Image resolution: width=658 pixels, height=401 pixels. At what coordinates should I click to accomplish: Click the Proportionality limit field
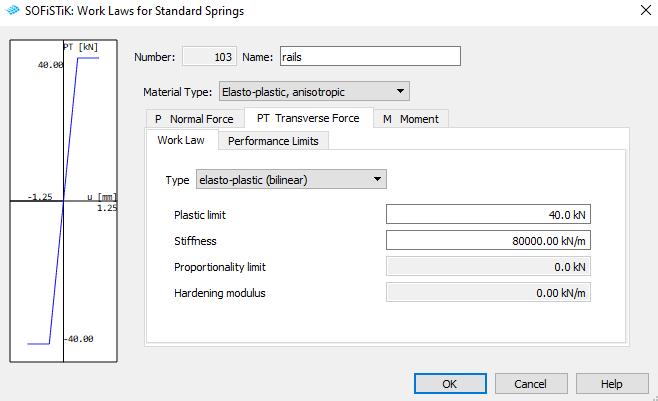487,267
